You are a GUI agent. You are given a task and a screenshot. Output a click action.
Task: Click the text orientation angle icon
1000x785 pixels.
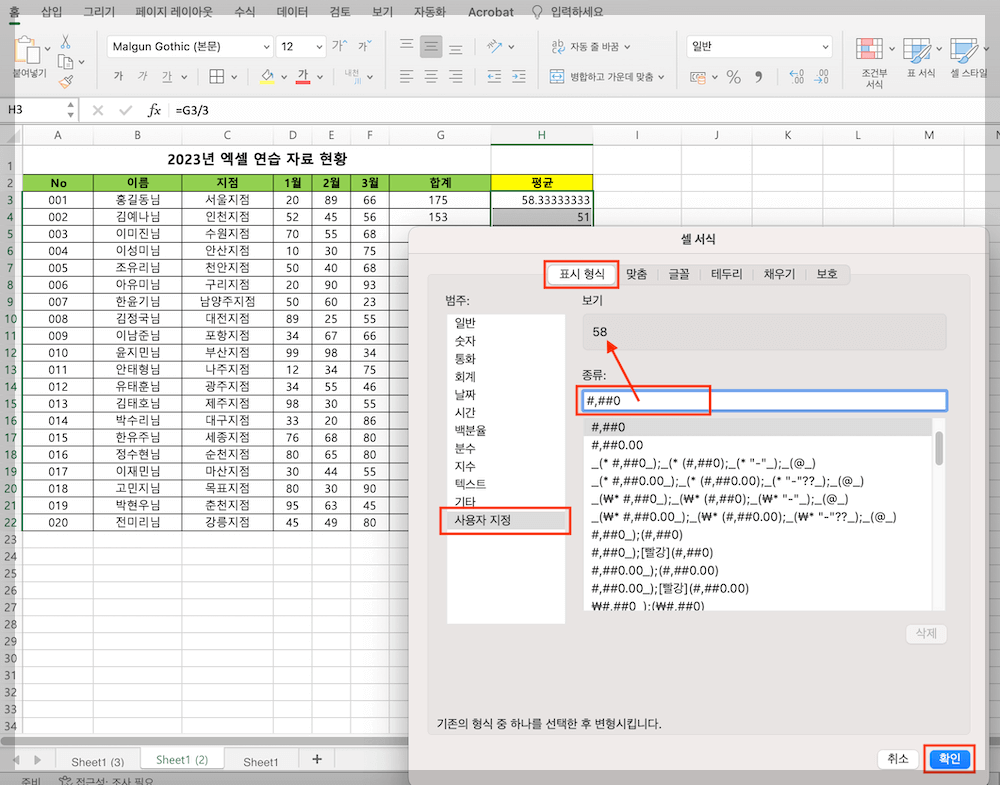tap(494, 46)
